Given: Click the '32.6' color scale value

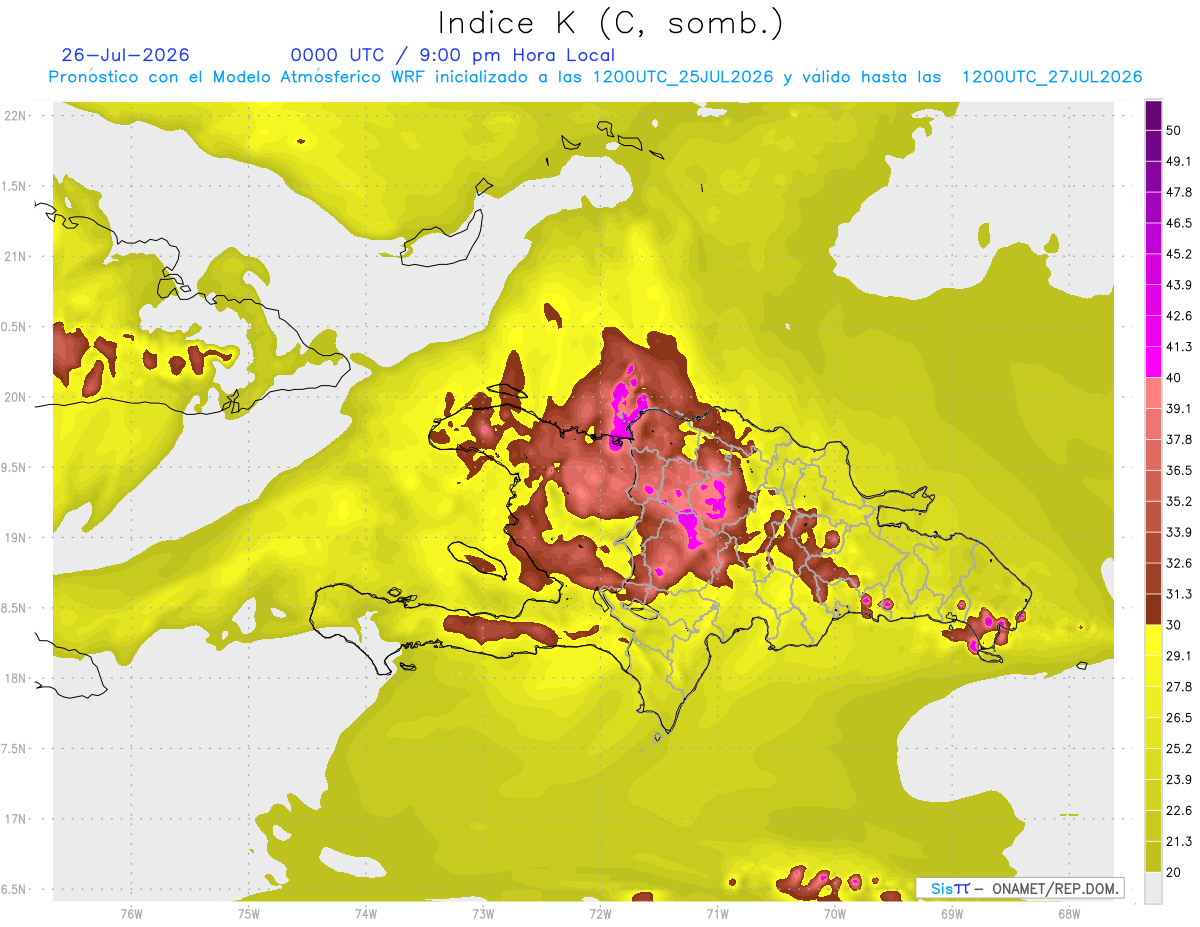Looking at the screenshot, I should (x=1179, y=563).
